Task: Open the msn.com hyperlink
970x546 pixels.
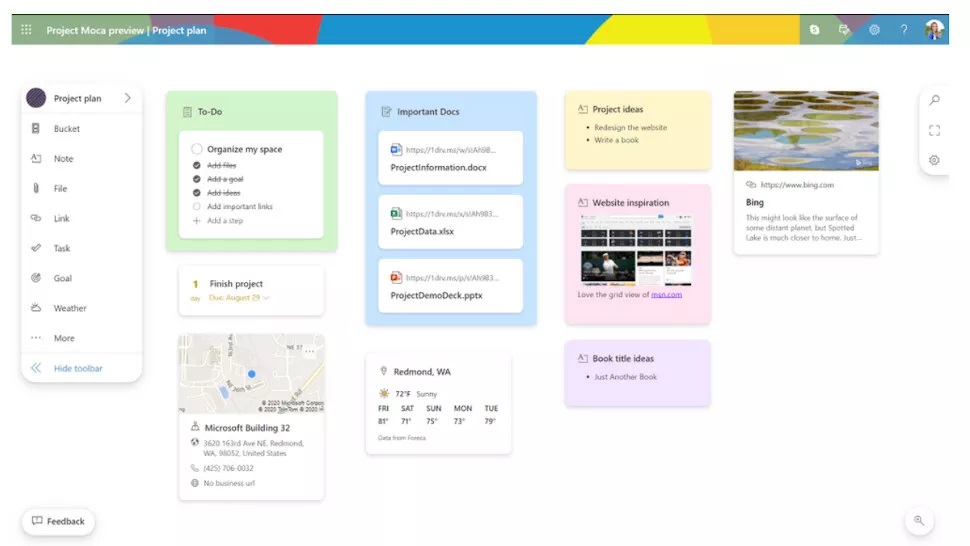Action: [x=666, y=294]
